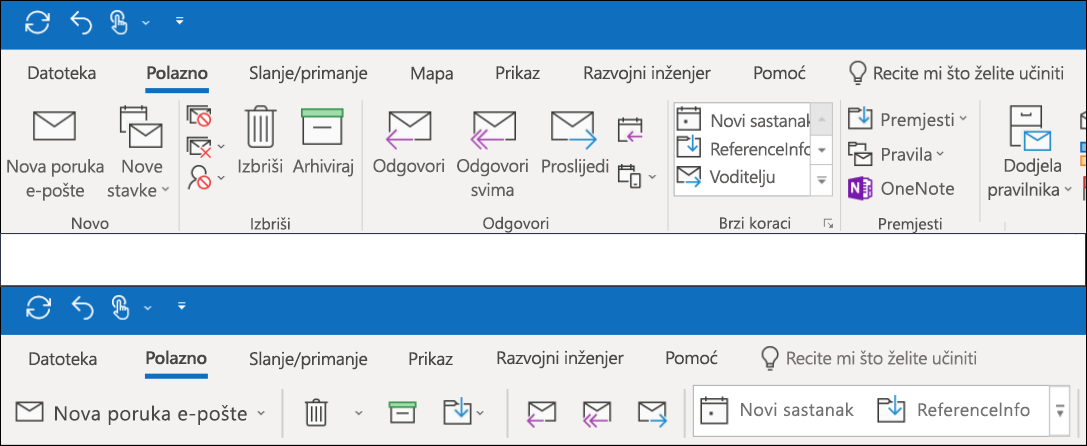This screenshot has height=446, width=1087.
Task: Click Quick Steps gallery scroll-up arrow
Action: 821,120
